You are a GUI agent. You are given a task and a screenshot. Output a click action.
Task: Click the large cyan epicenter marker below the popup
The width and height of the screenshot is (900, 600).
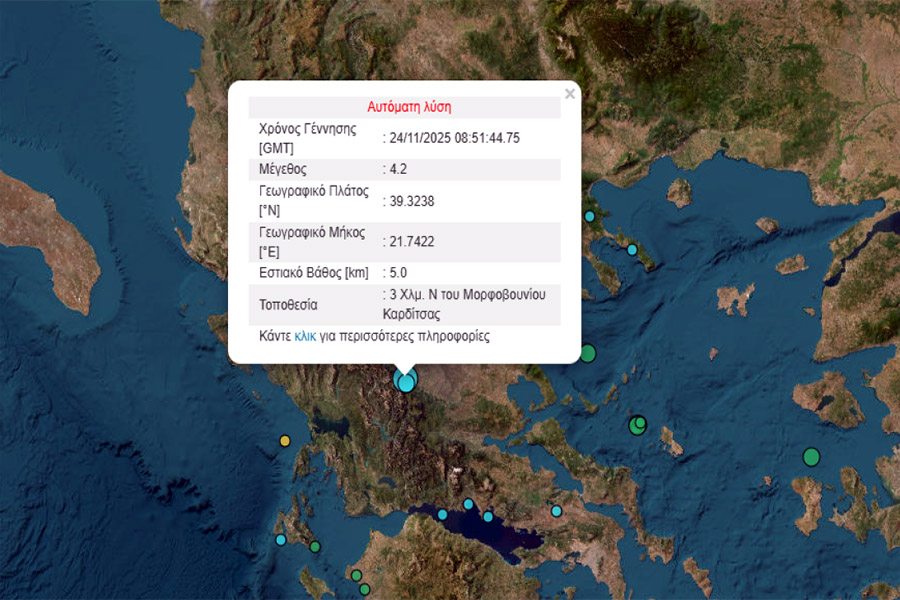405,381
